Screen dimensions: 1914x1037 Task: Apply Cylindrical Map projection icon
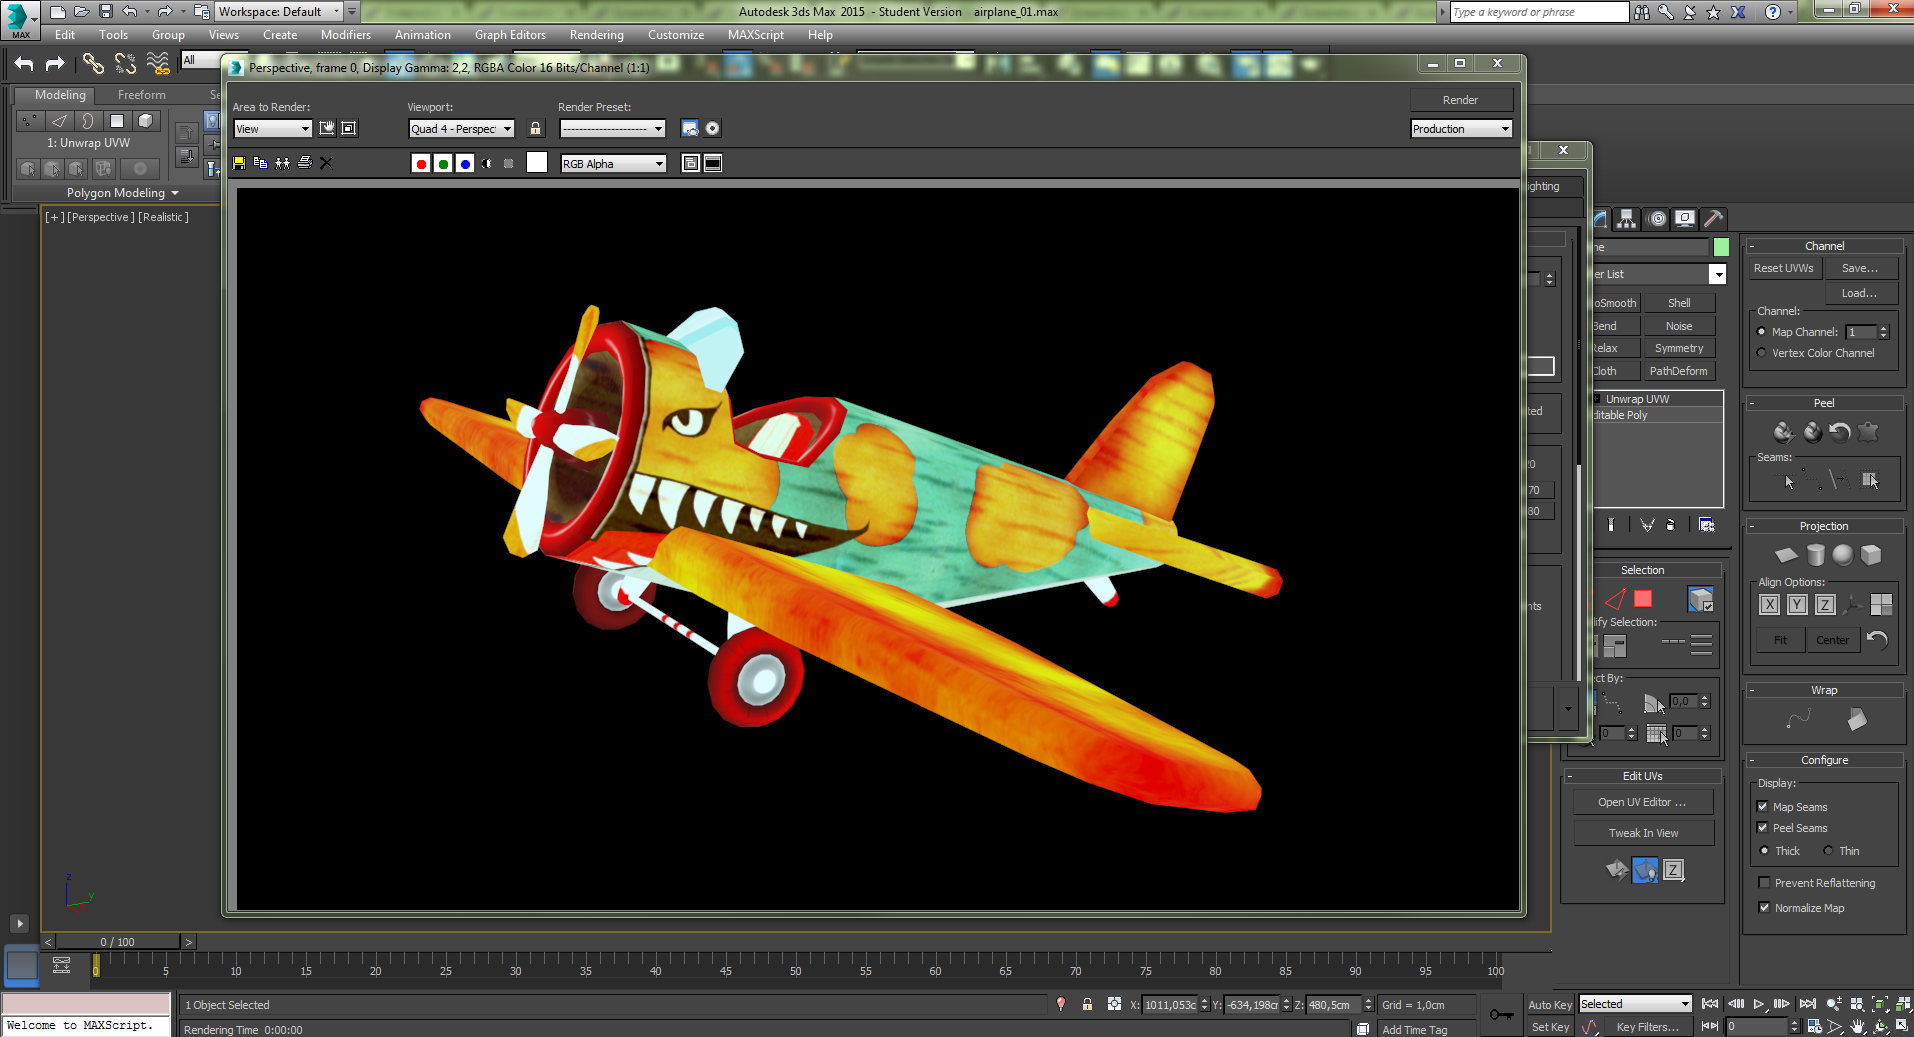pyautogui.click(x=1815, y=555)
